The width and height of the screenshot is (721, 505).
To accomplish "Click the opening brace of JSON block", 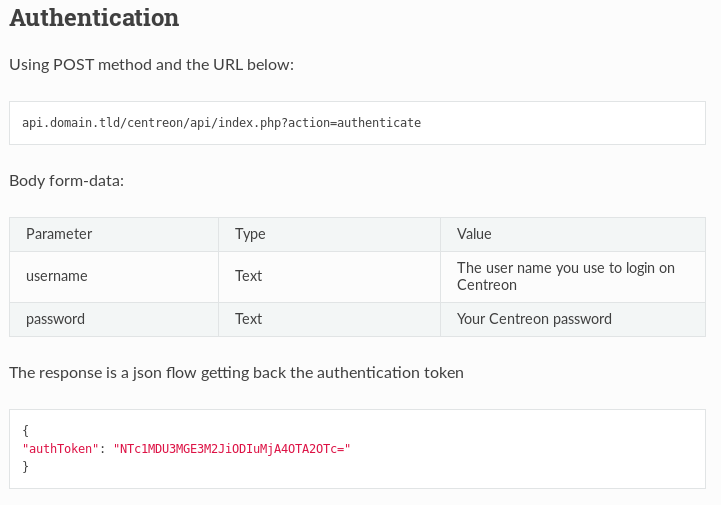I will coord(25,430).
